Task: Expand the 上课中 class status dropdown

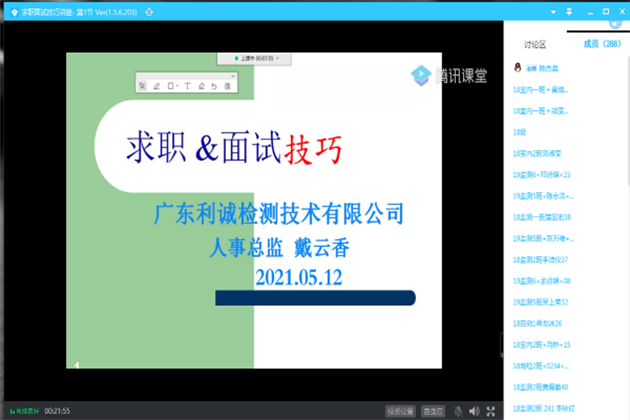Action: [x=277, y=58]
